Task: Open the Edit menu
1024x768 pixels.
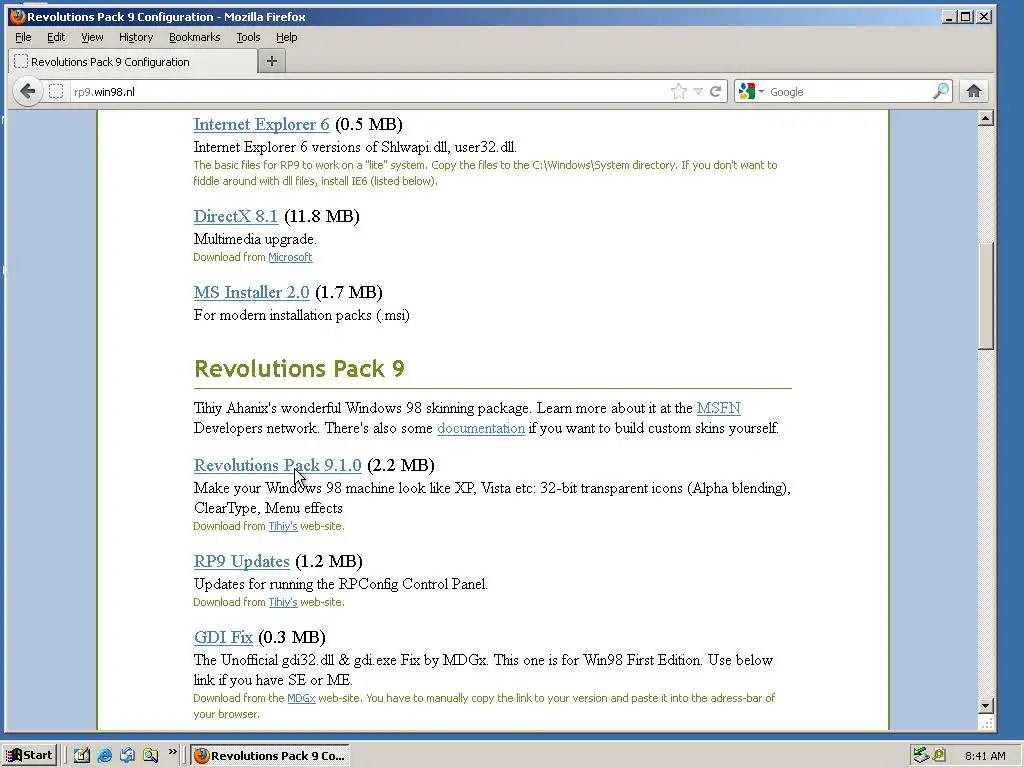Action: (x=56, y=37)
